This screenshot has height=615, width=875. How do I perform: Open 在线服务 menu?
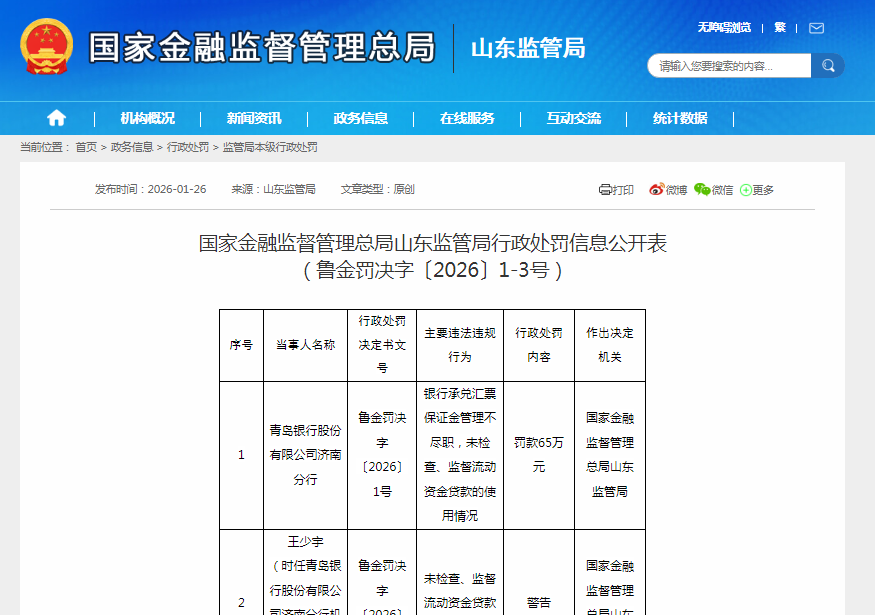click(467, 118)
